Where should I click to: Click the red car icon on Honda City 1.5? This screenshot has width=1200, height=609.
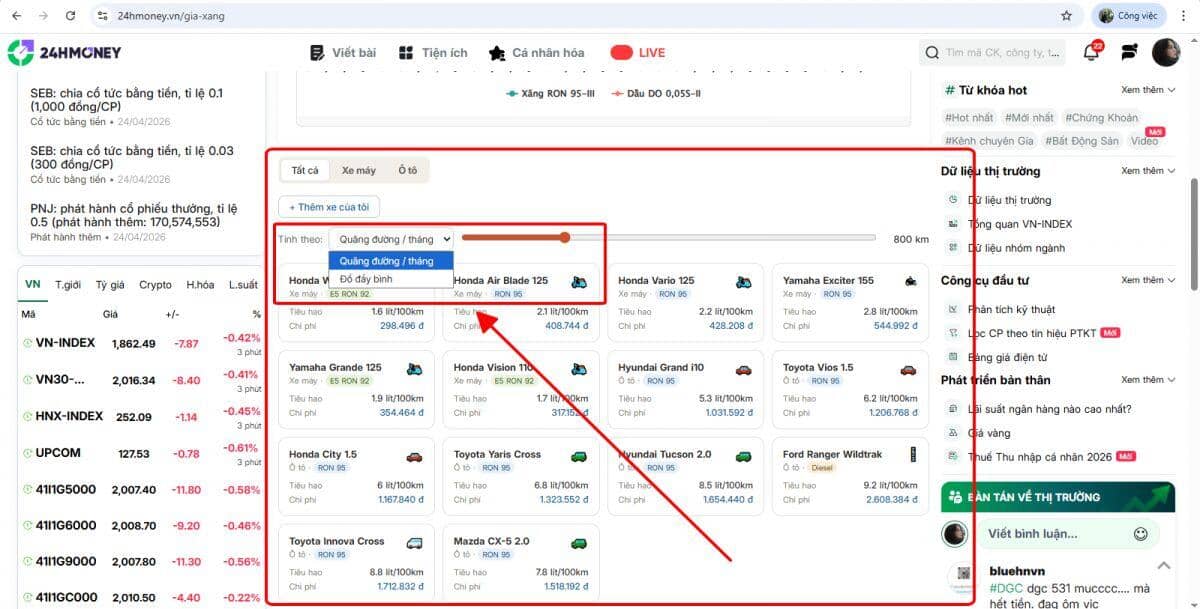[x=414, y=456]
